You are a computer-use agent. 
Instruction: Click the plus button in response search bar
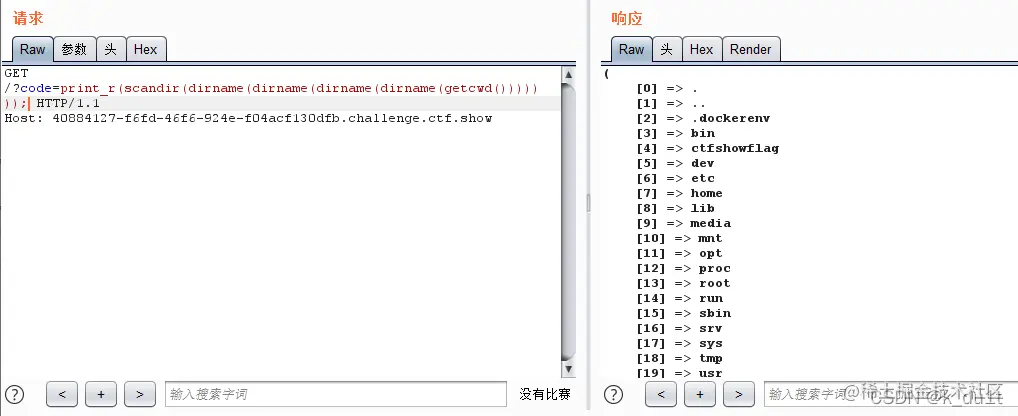[700, 394]
